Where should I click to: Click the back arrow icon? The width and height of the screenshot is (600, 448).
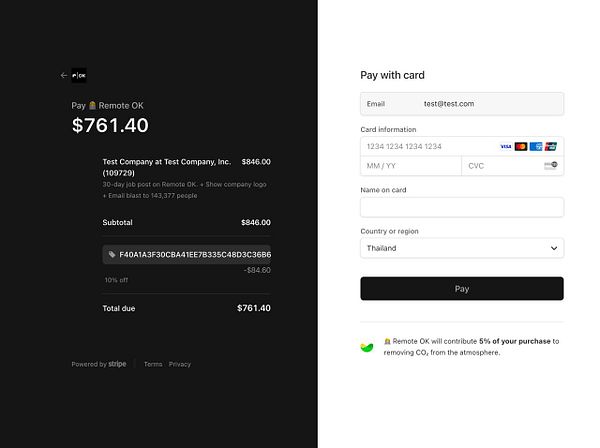pyautogui.click(x=64, y=75)
